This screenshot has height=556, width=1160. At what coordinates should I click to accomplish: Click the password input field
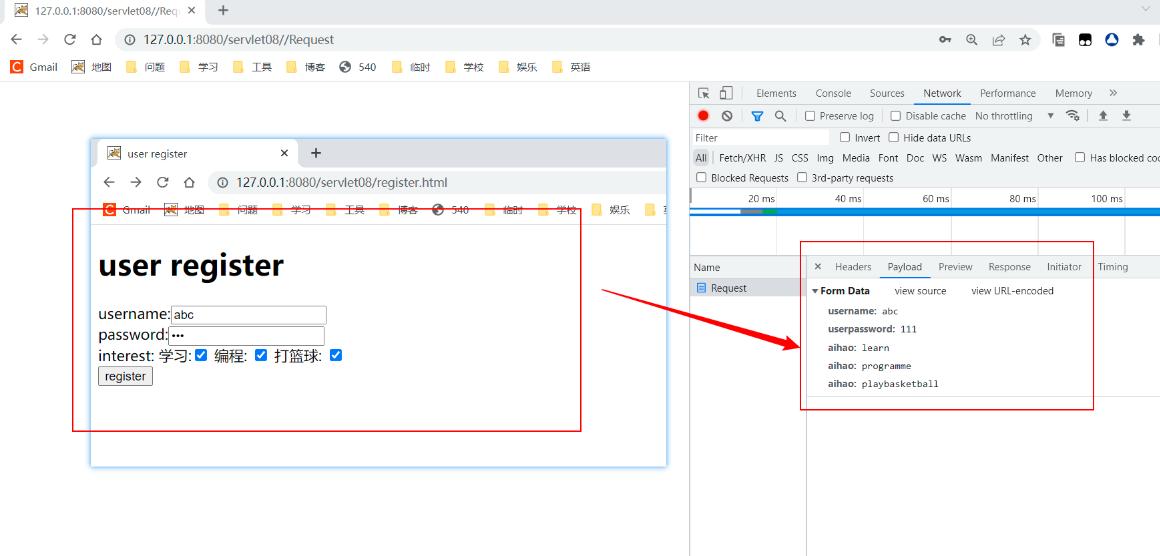[247, 336]
